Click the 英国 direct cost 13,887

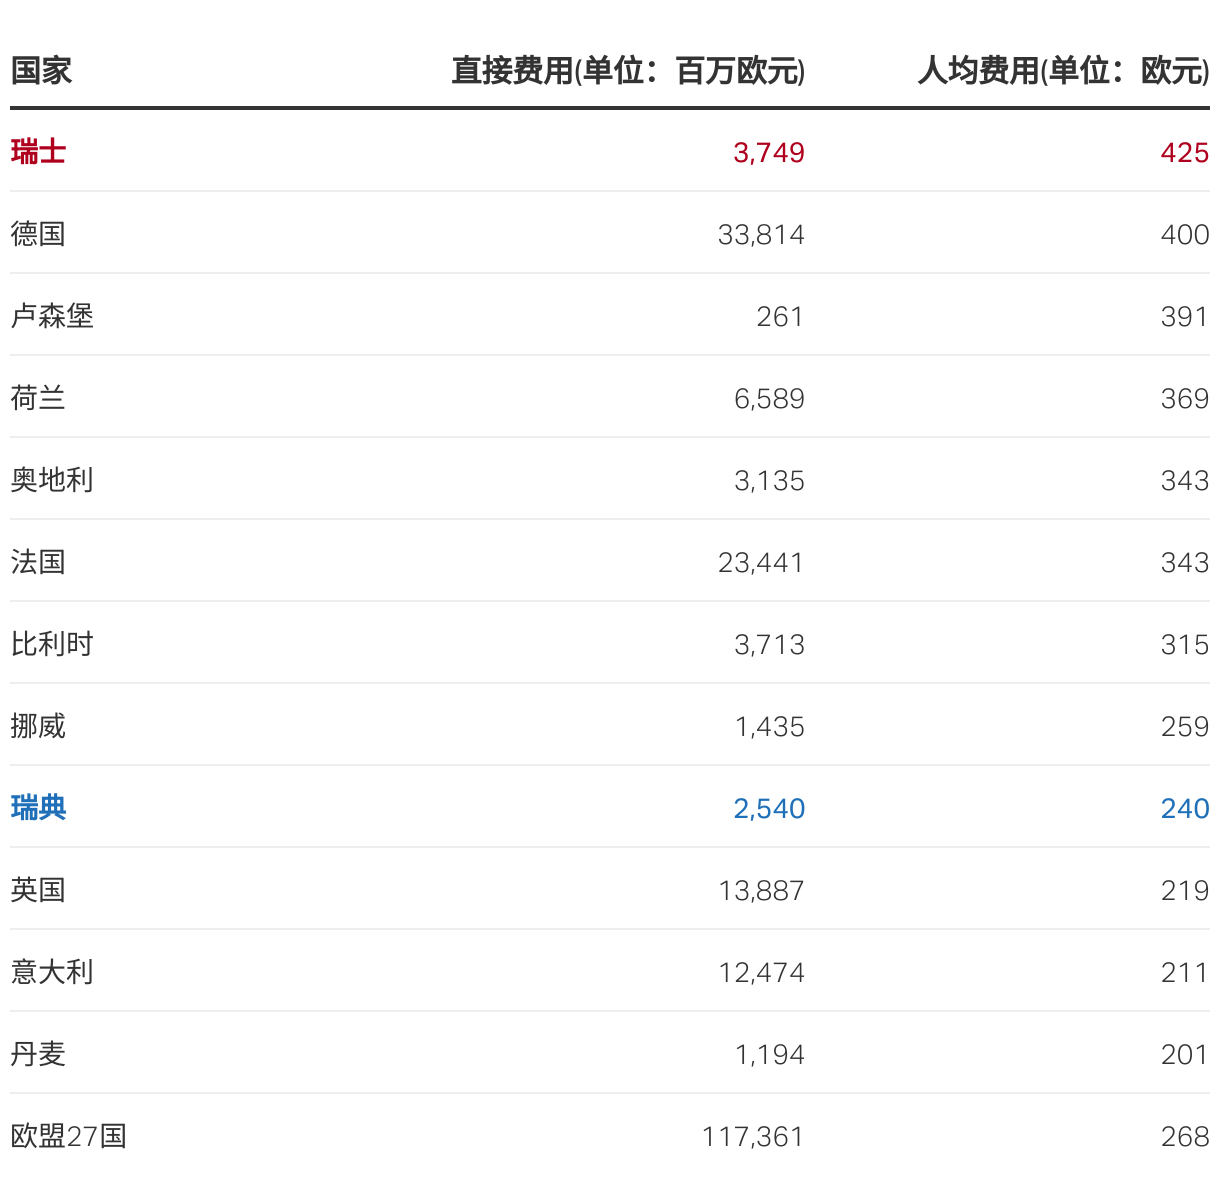pos(760,890)
